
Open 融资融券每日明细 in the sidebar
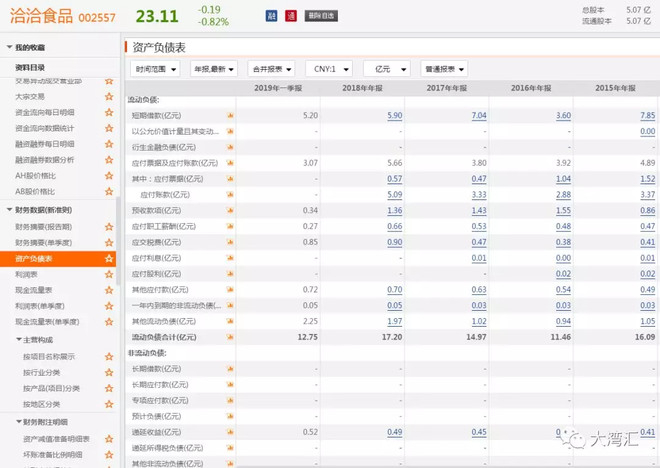(45, 144)
